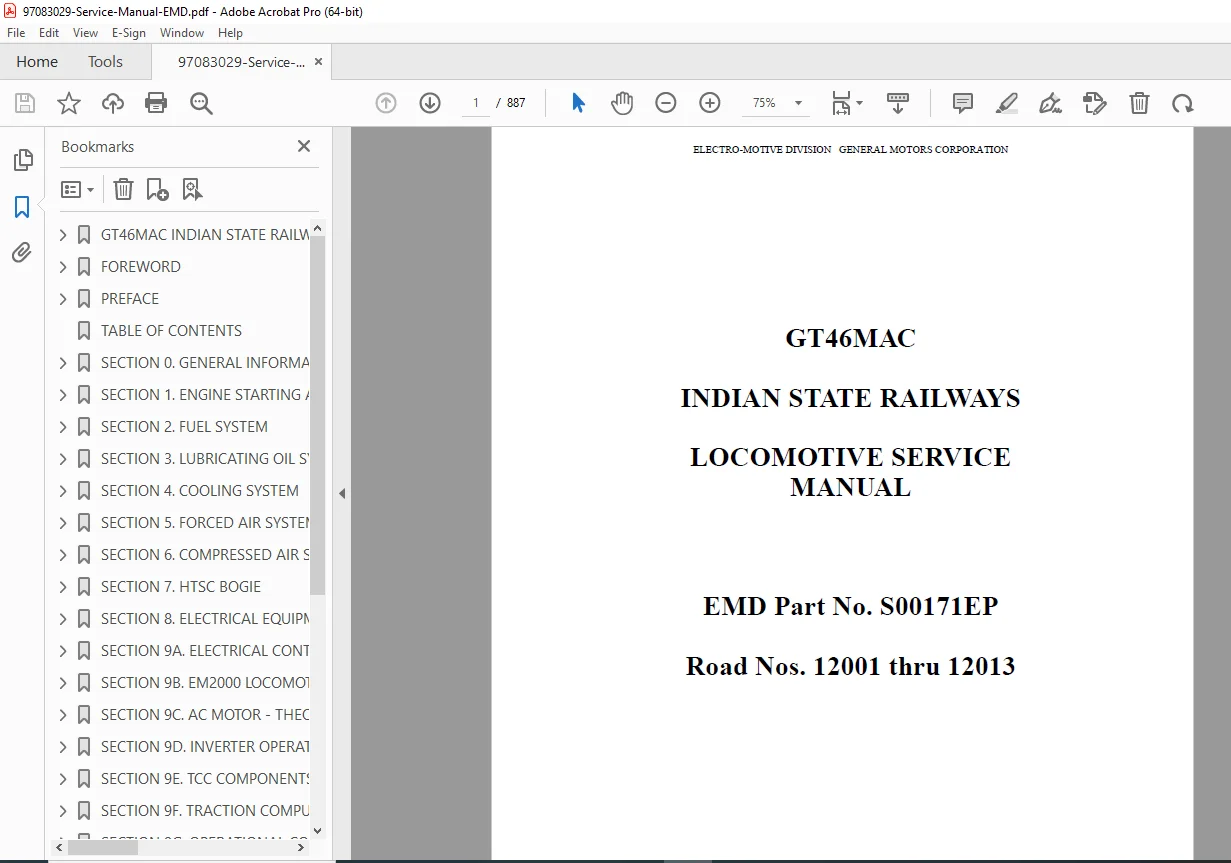1231x863 pixels.
Task: Close the 97083029-Service document tab
Action: 319,62
